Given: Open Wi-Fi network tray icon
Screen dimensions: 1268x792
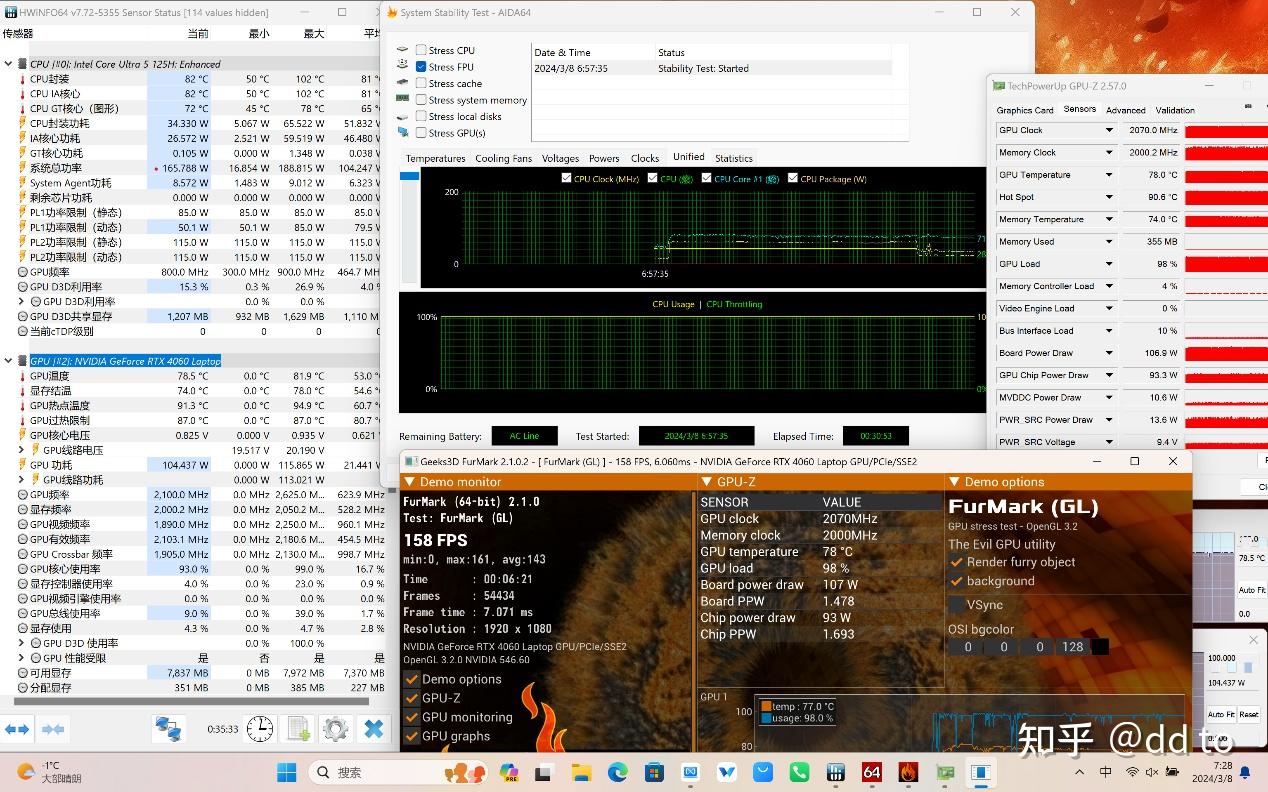Looking at the screenshot, I should pyautogui.click(x=1132, y=772).
